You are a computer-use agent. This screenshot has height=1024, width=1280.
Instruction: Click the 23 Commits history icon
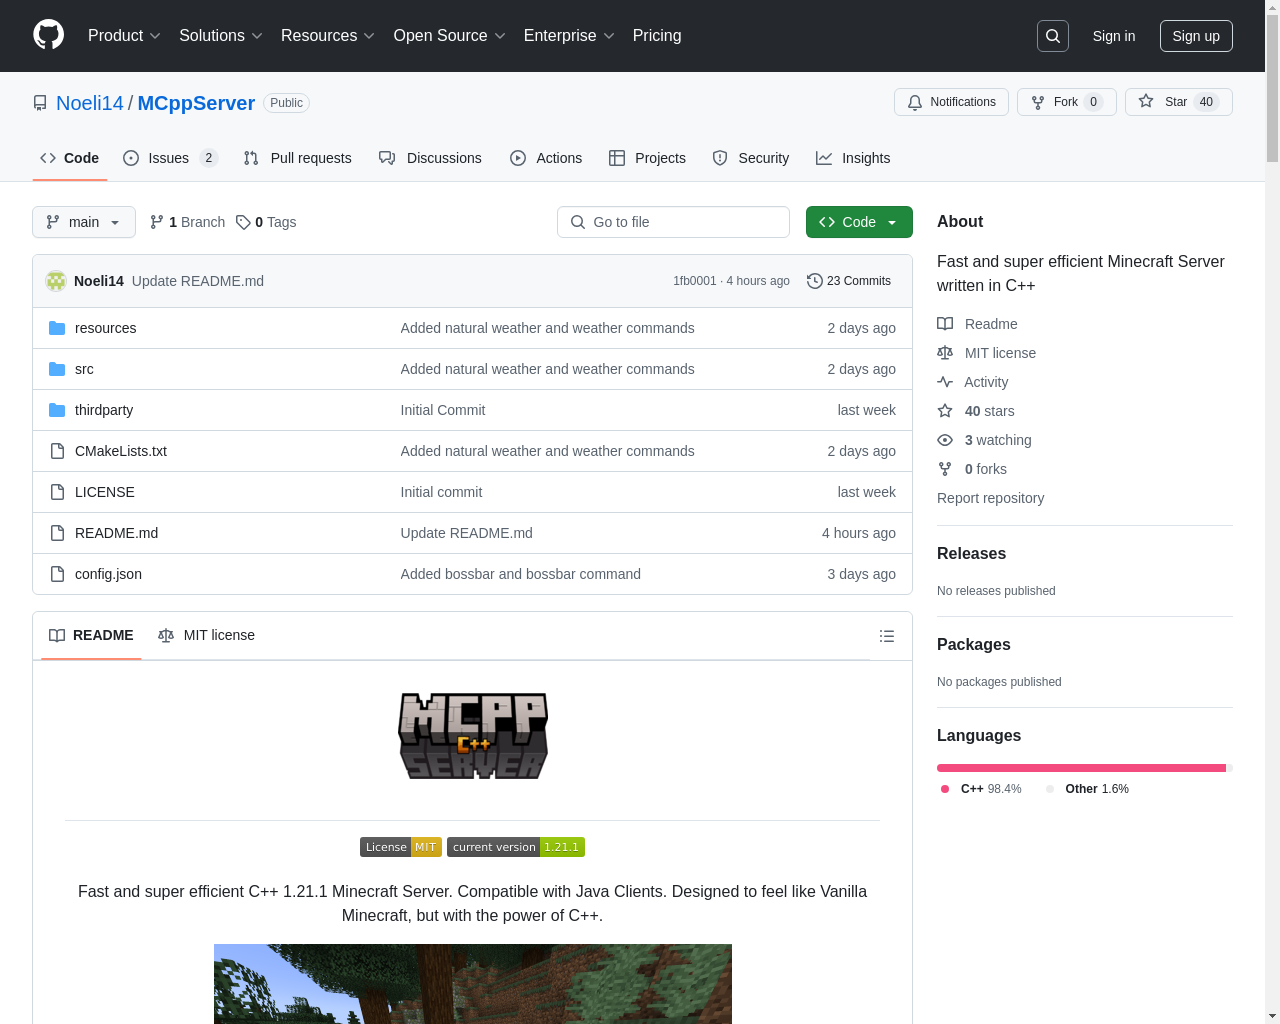click(x=815, y=281)
